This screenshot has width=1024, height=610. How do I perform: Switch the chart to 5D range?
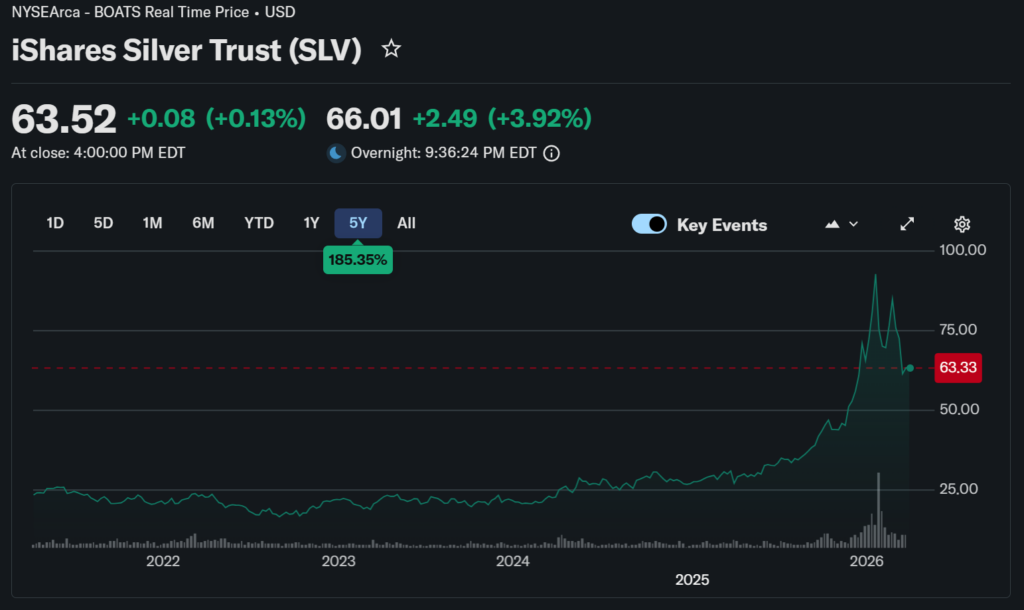(x=103, y=223)
